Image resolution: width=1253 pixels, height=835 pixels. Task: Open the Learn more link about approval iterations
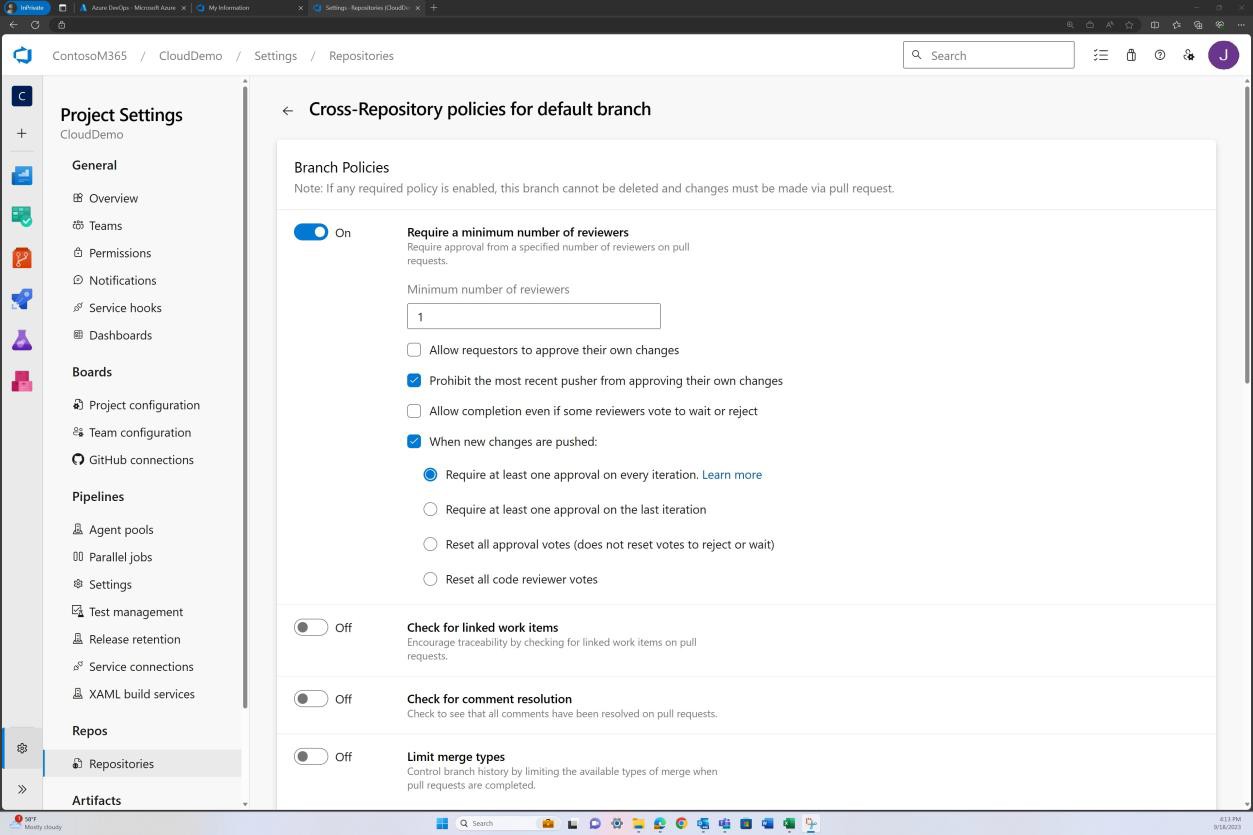point(731,474)
